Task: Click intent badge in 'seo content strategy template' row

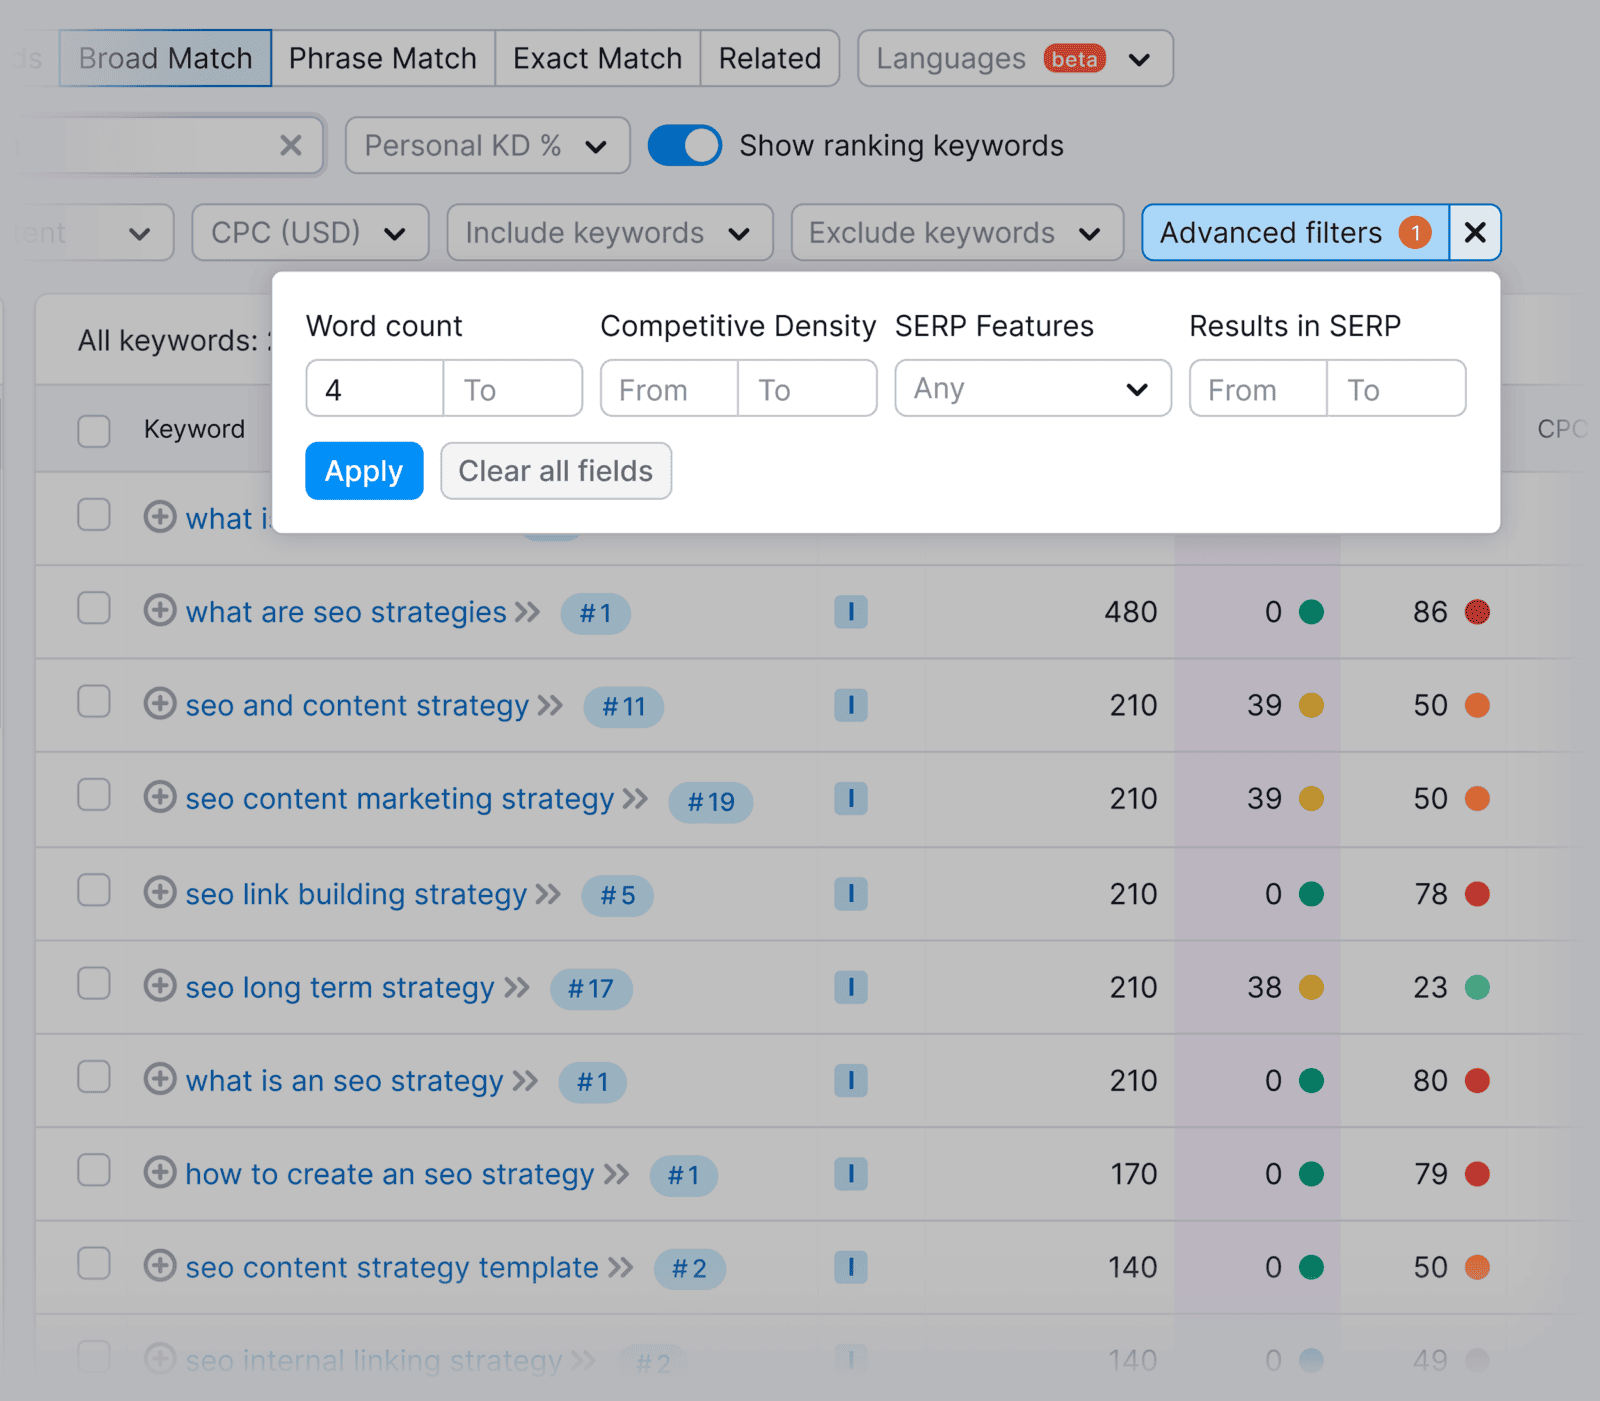Action: pos(851,1267)
